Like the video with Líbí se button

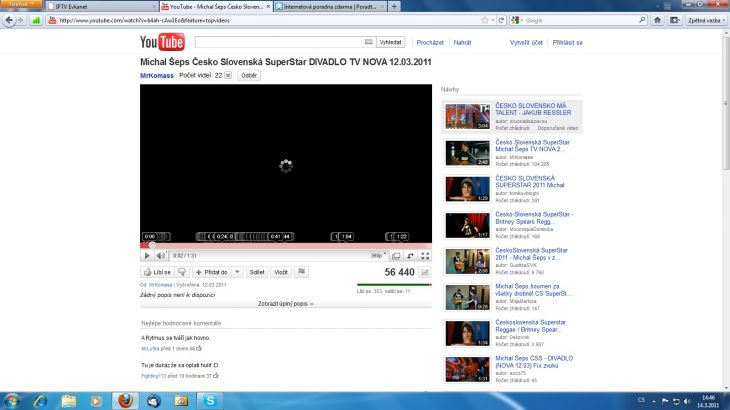click(157, 272)
